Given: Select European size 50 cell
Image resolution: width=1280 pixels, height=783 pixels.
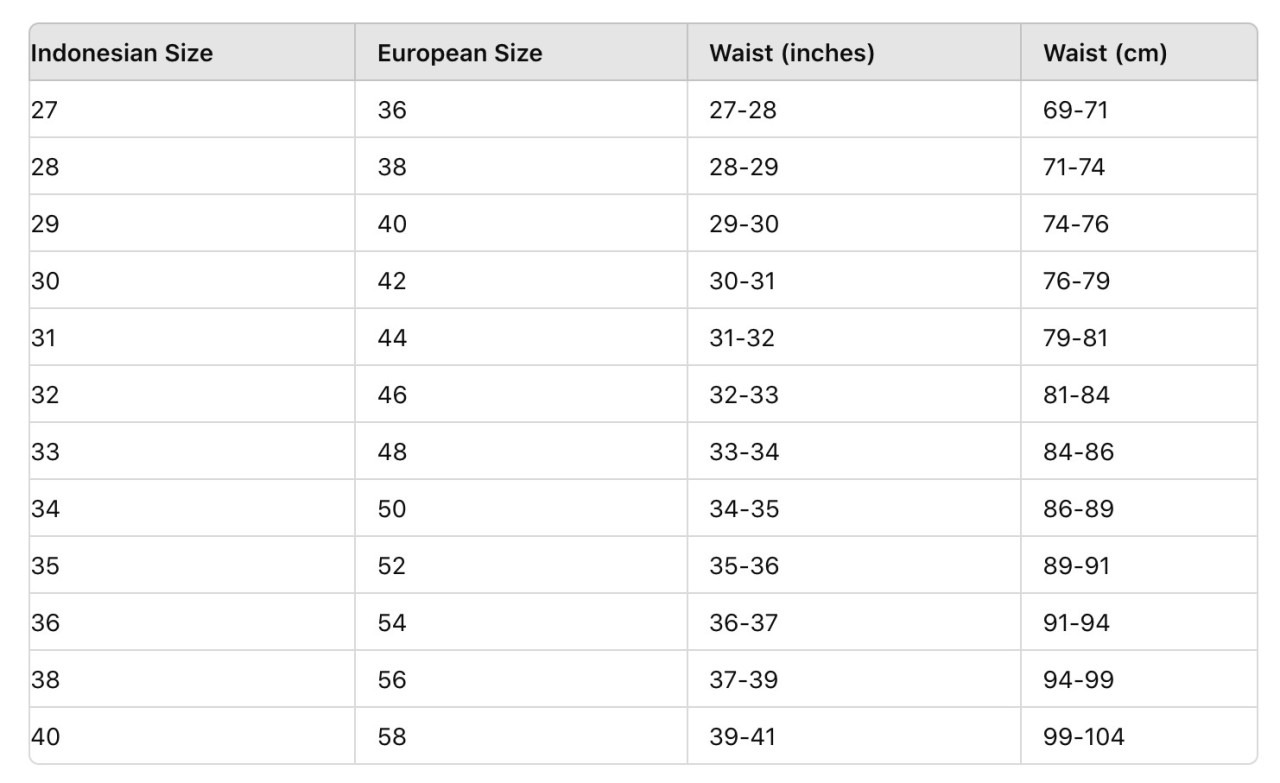Looking at the screenshot, I should [521, 509].
